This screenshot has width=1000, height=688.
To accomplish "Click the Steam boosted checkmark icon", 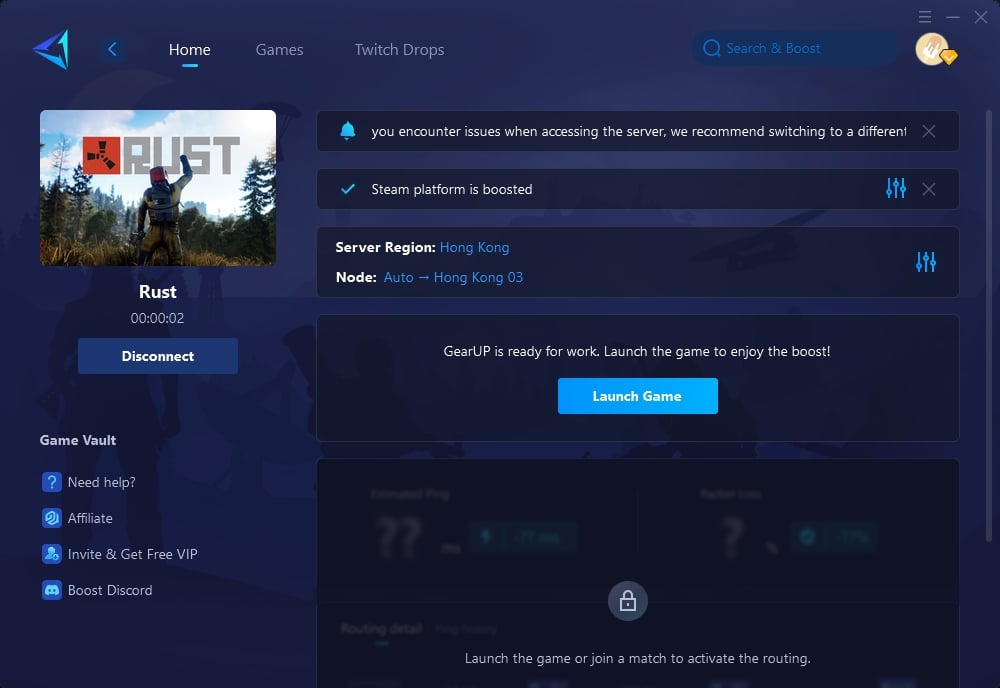I will click(x=348, y=189).
